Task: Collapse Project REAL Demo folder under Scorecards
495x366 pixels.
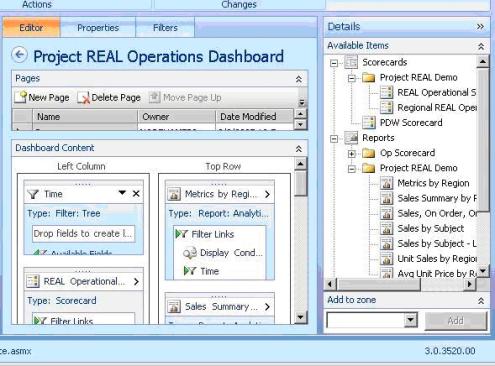Action: click(x=351, y=78)
